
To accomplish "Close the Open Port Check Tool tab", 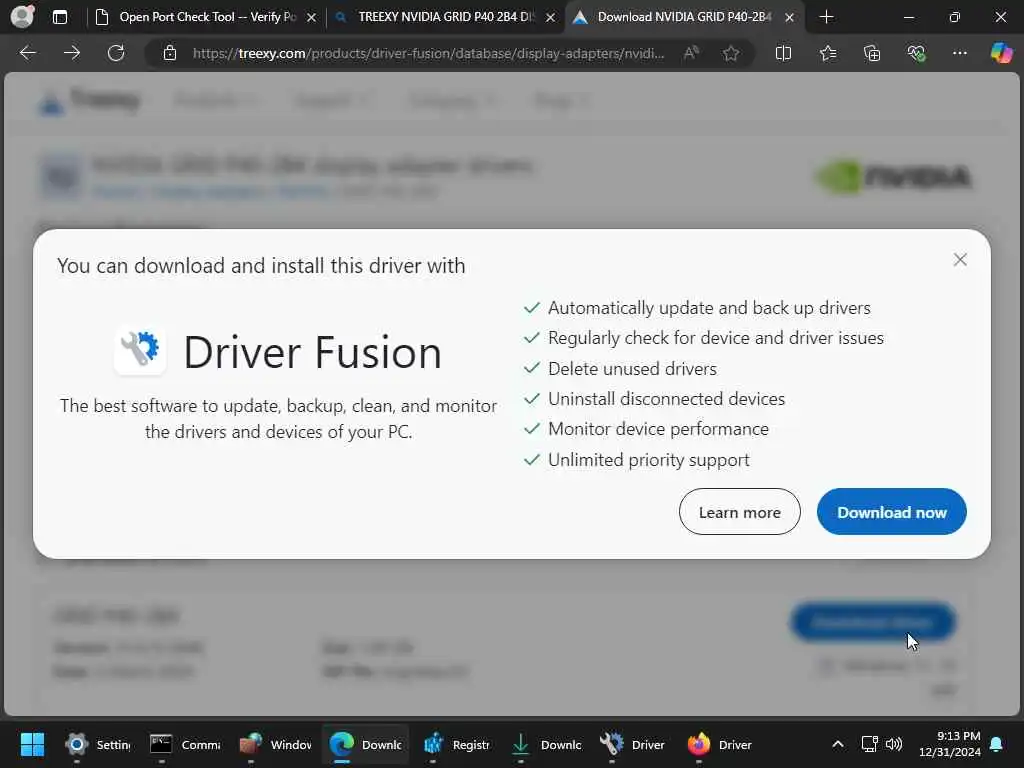I will [x=312, y=18].
